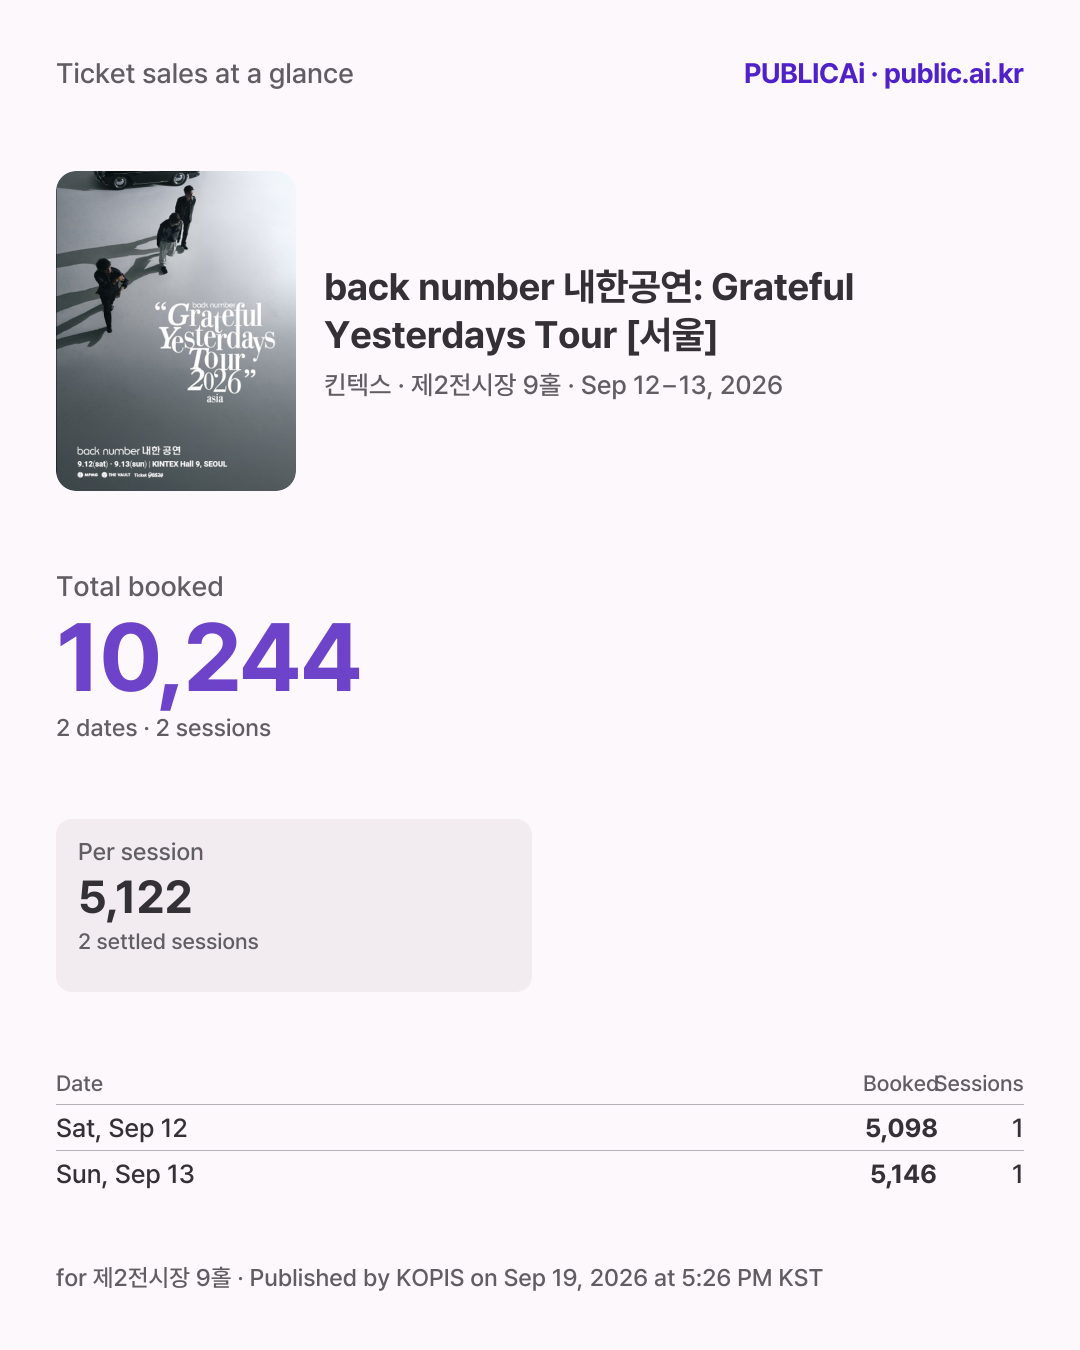The image size is (1080, 1350).
Task: Click the 10,244 total booked figure
Action: [208, 659]
